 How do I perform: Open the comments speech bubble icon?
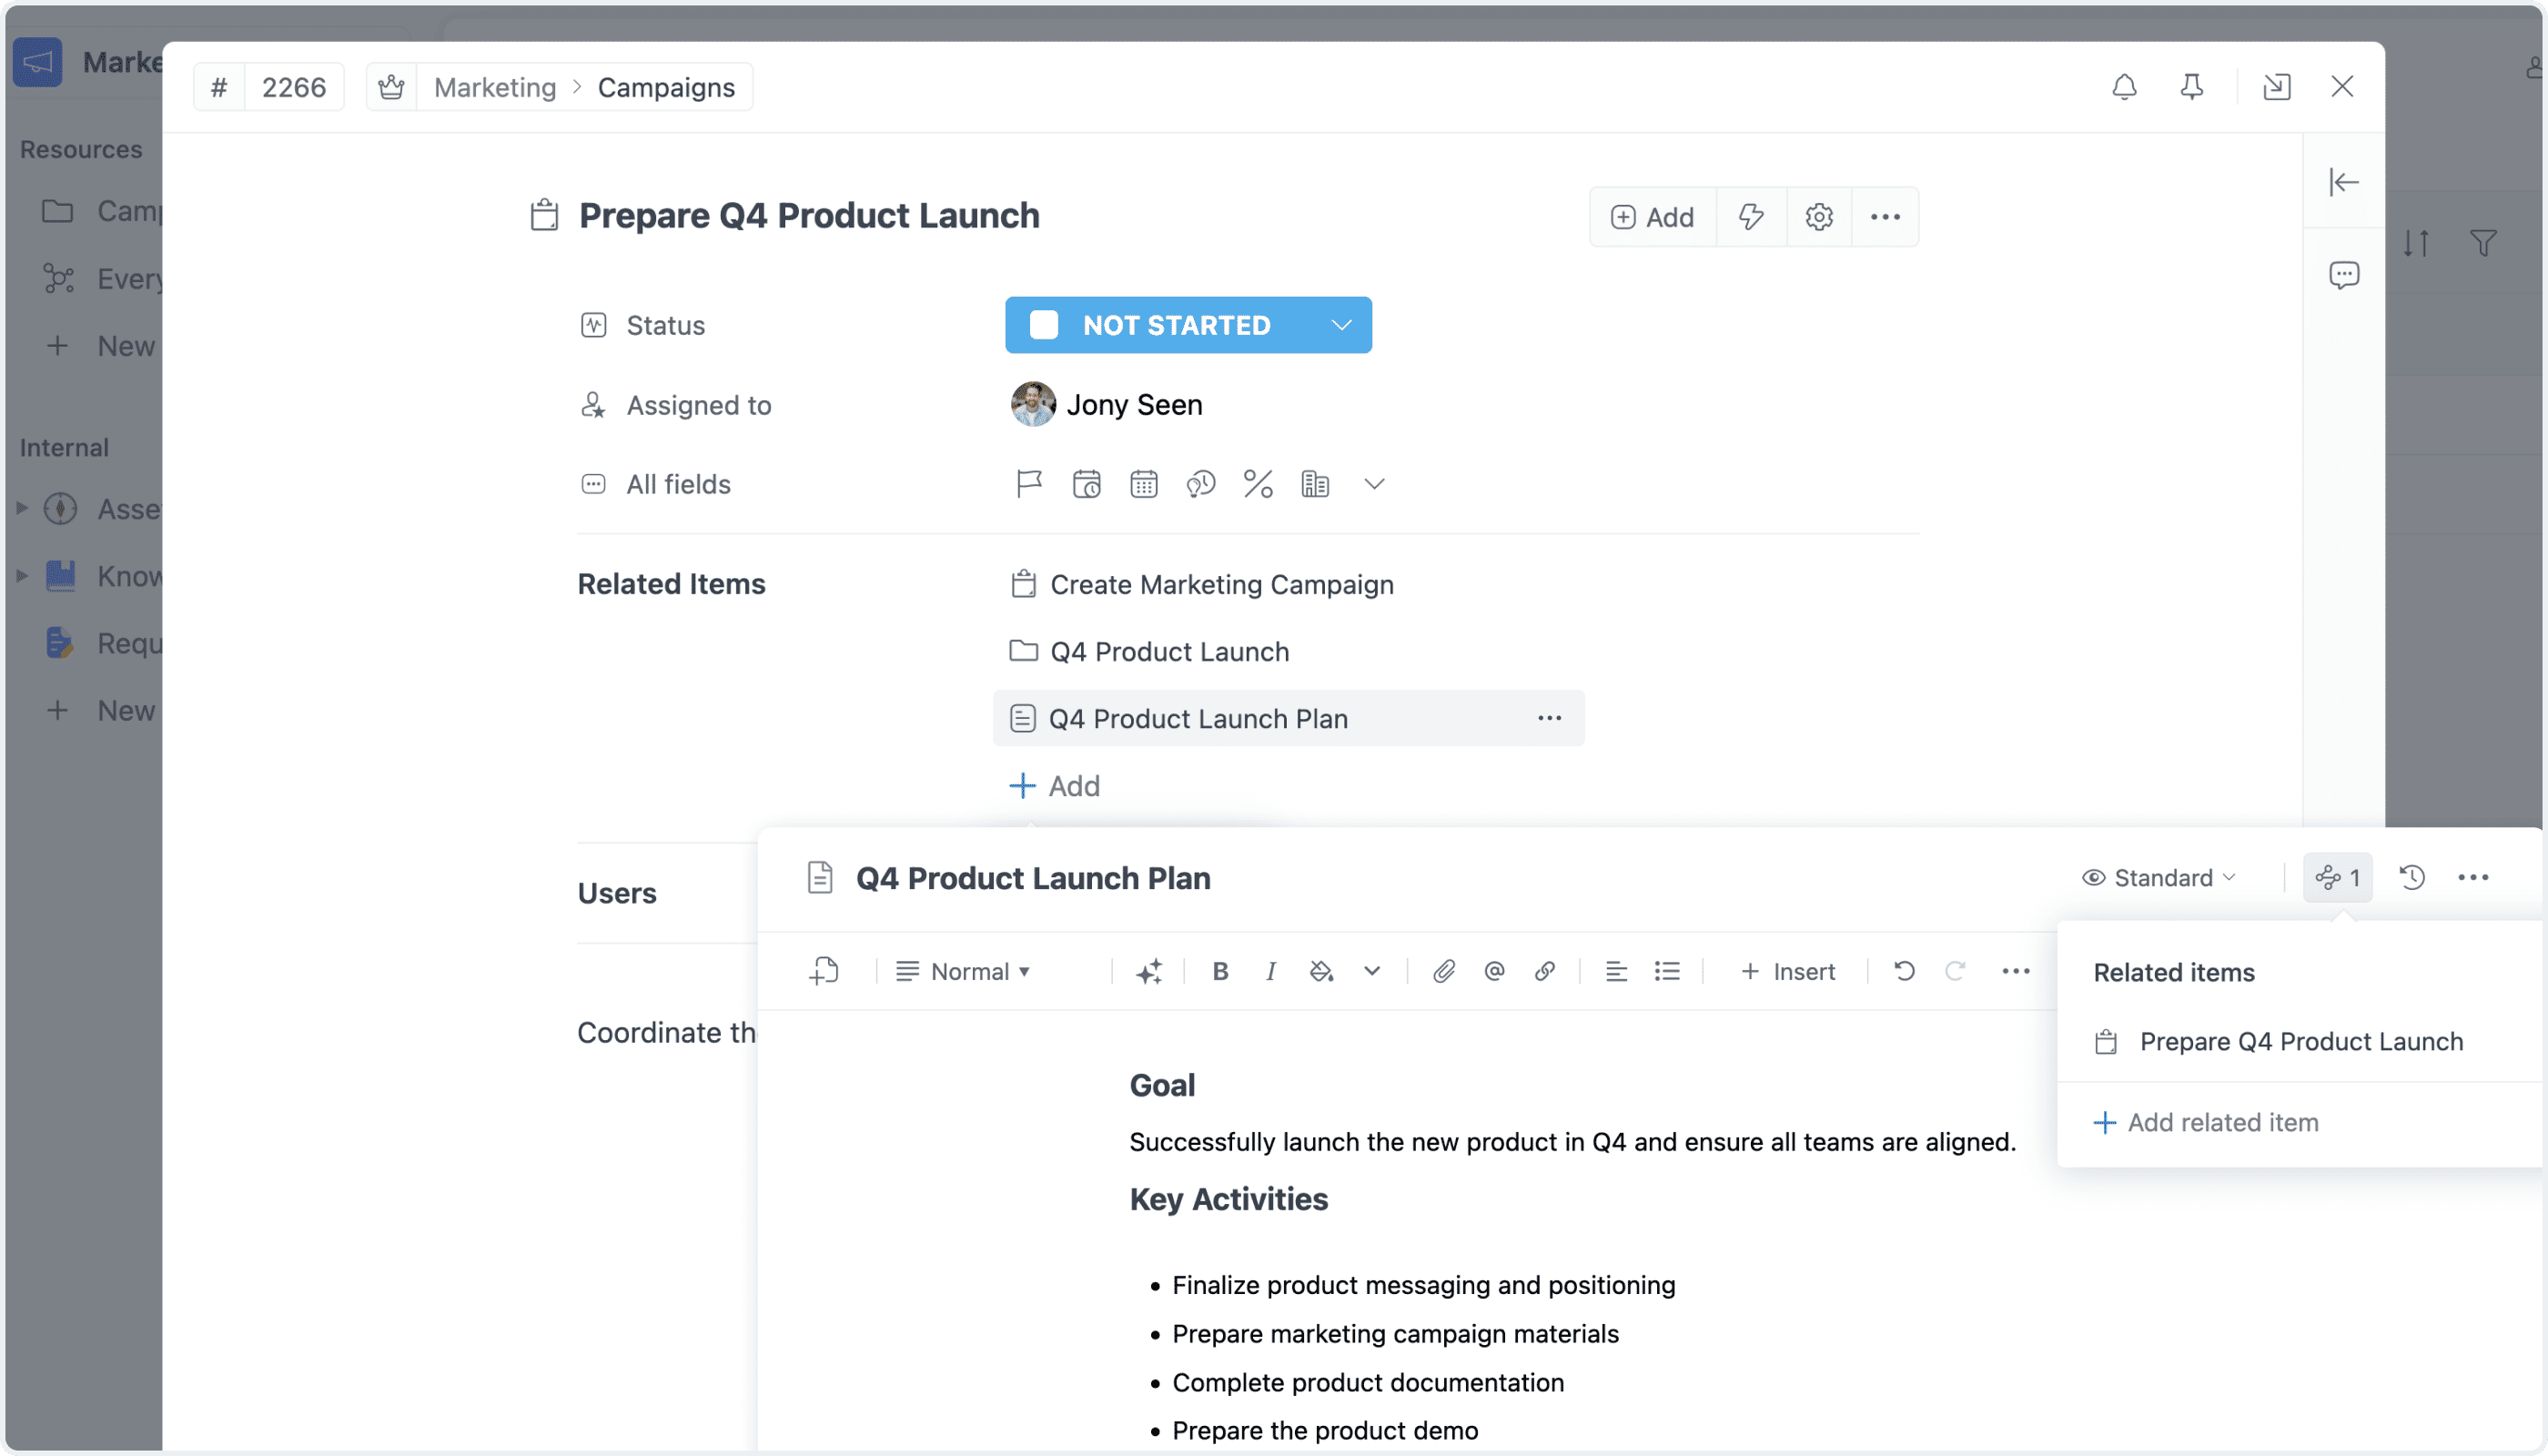(2343, 275)
